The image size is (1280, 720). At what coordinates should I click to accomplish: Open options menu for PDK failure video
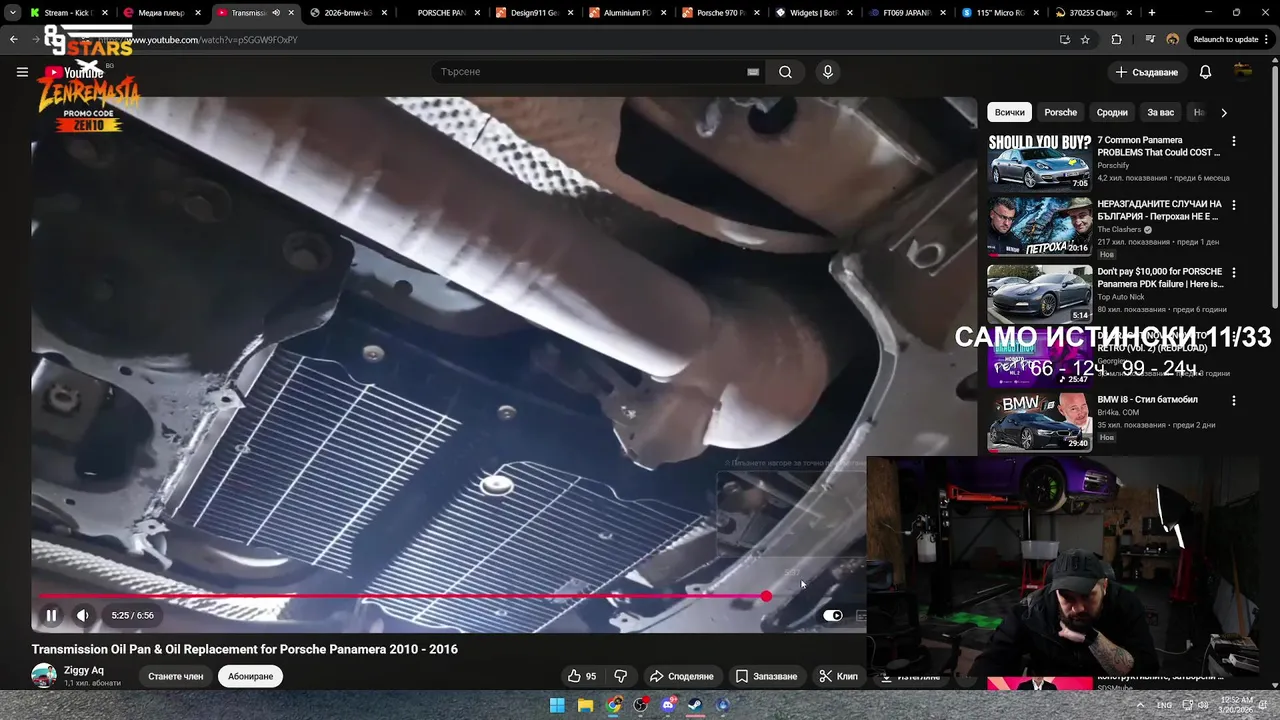pyautogui.click(x=1233, y=272)
